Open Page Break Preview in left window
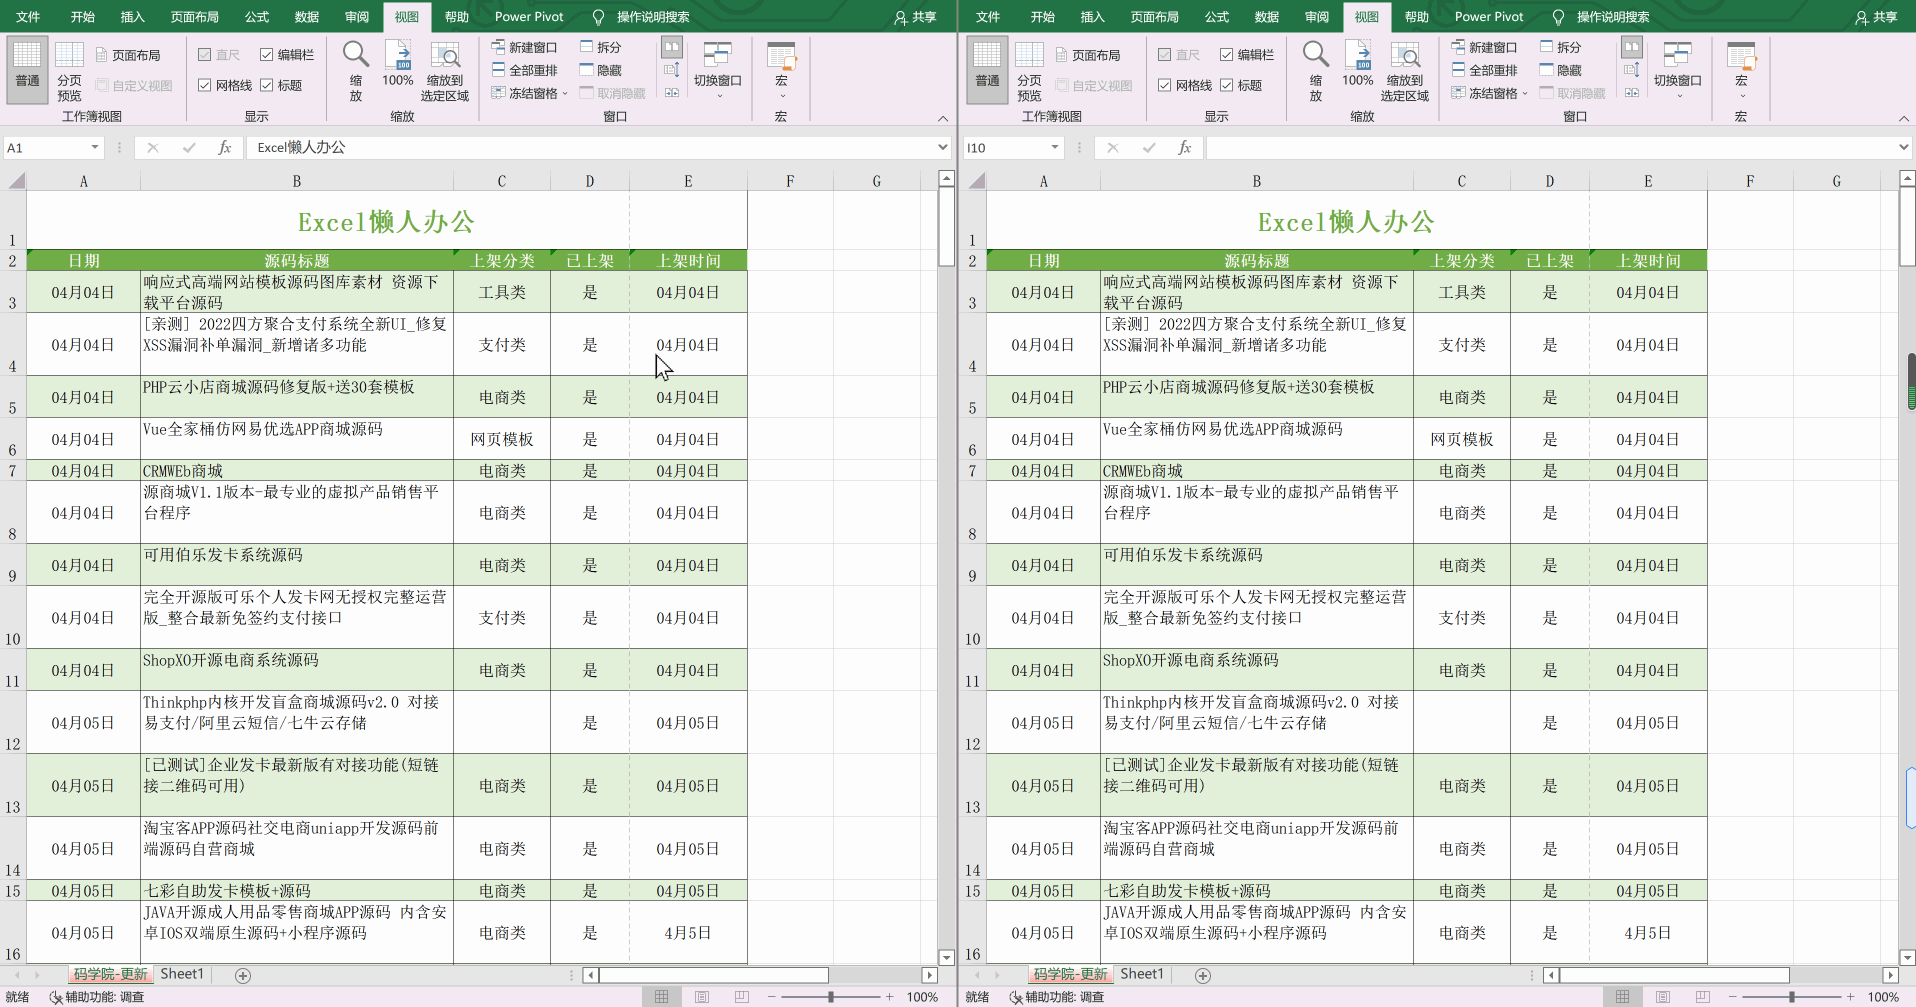Image resolution: width=1916 pixels, height=1007 pixels. click(x=69, y=56)
